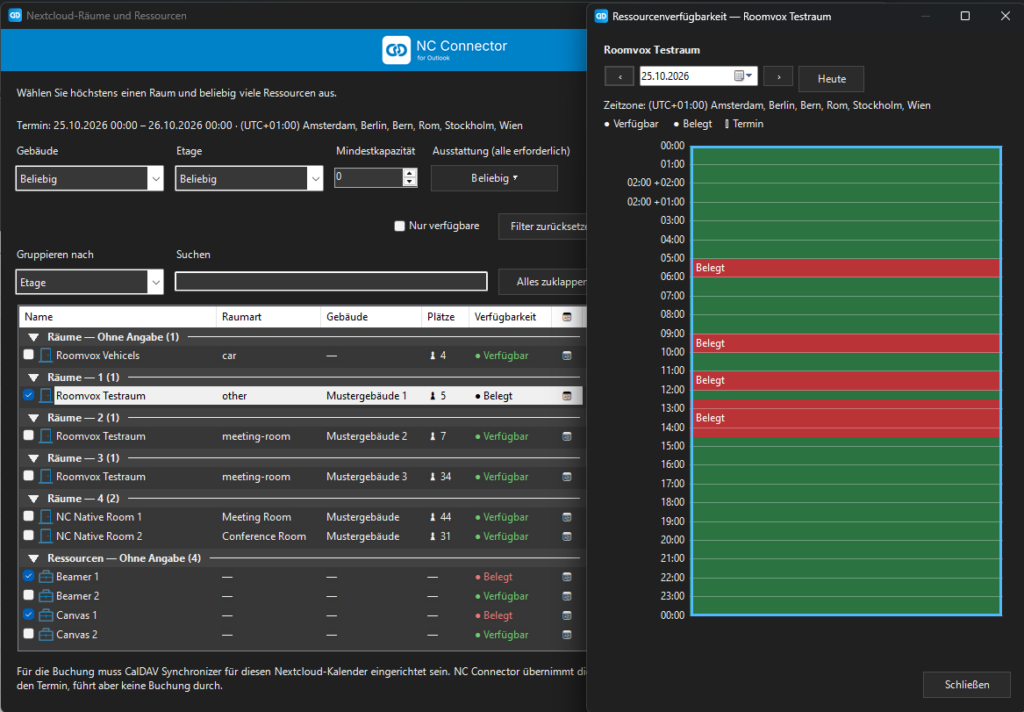Click the calendar icon column header

(x=567, y=317)
